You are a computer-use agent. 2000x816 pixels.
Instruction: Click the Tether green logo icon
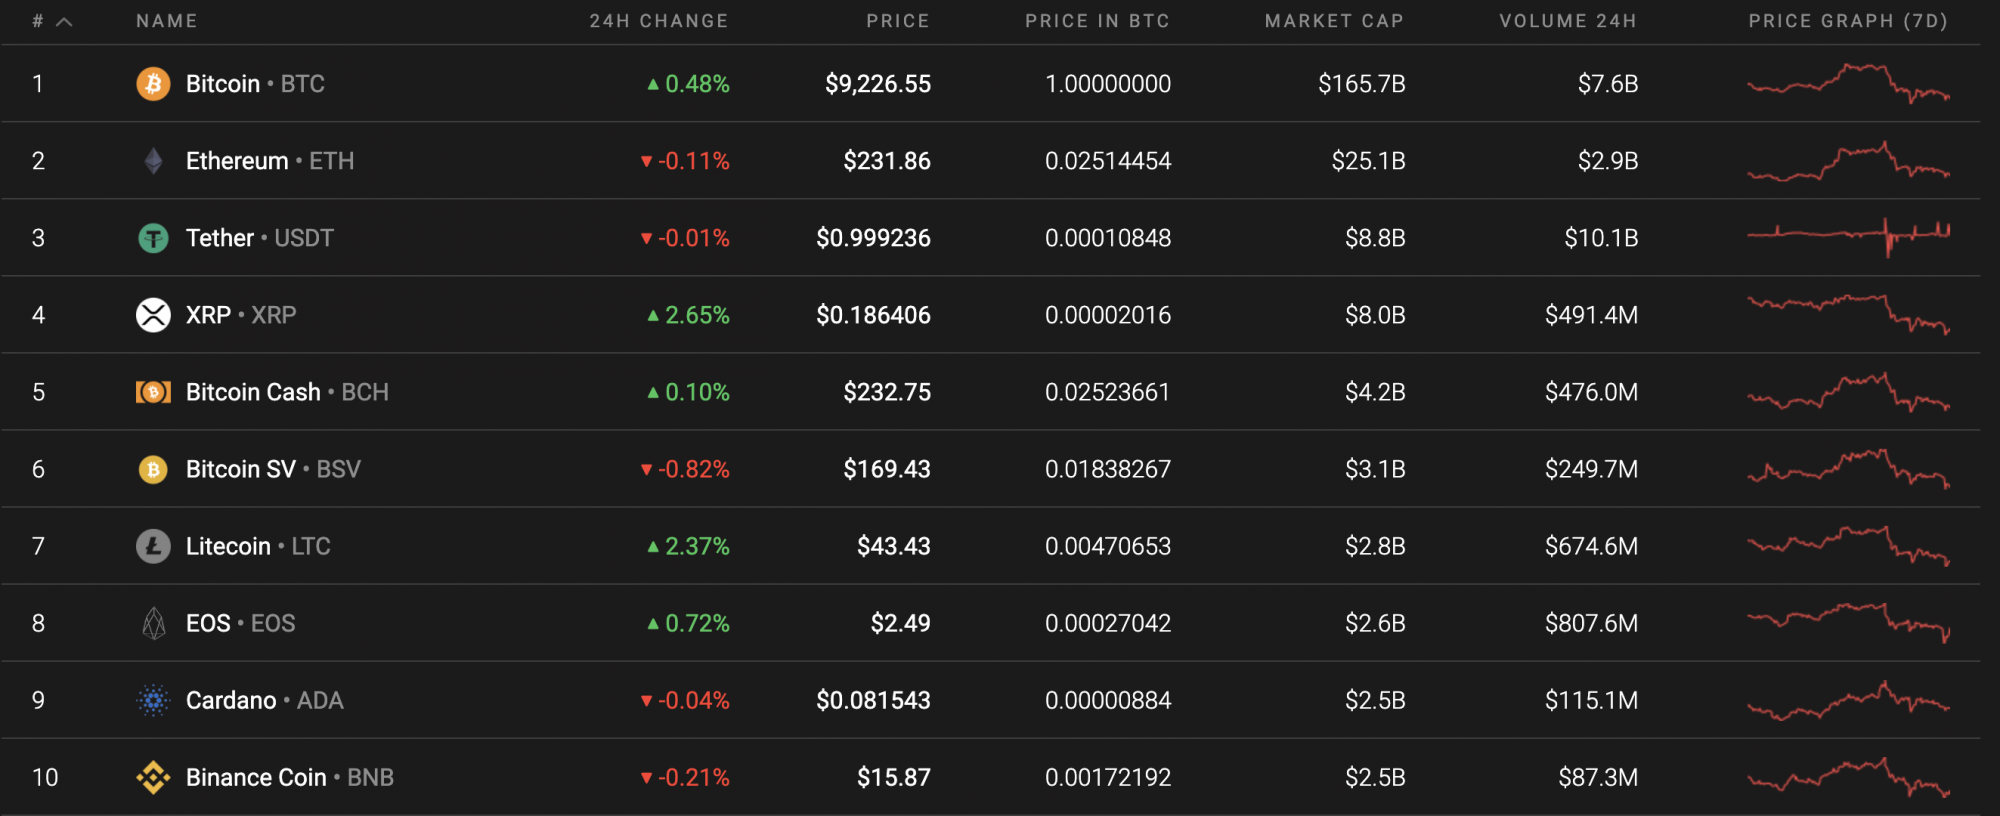[x=153, y=238]
